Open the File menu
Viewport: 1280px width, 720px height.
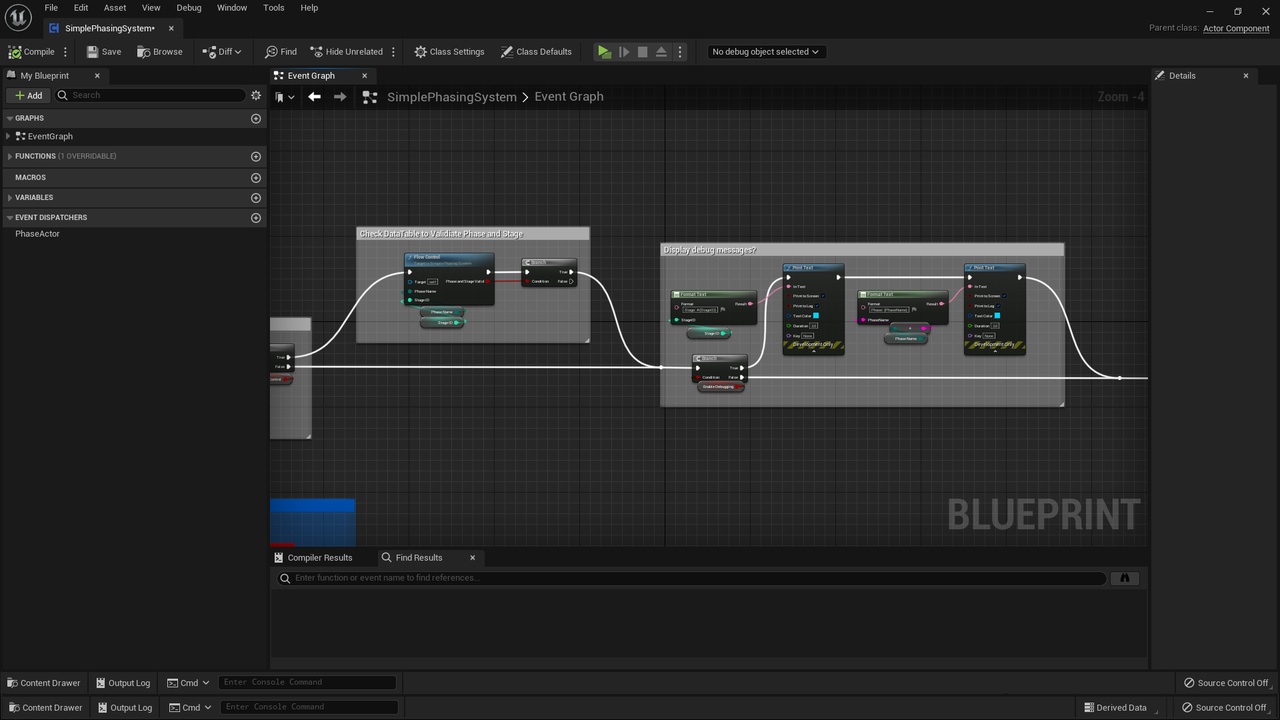click(51, 8)
